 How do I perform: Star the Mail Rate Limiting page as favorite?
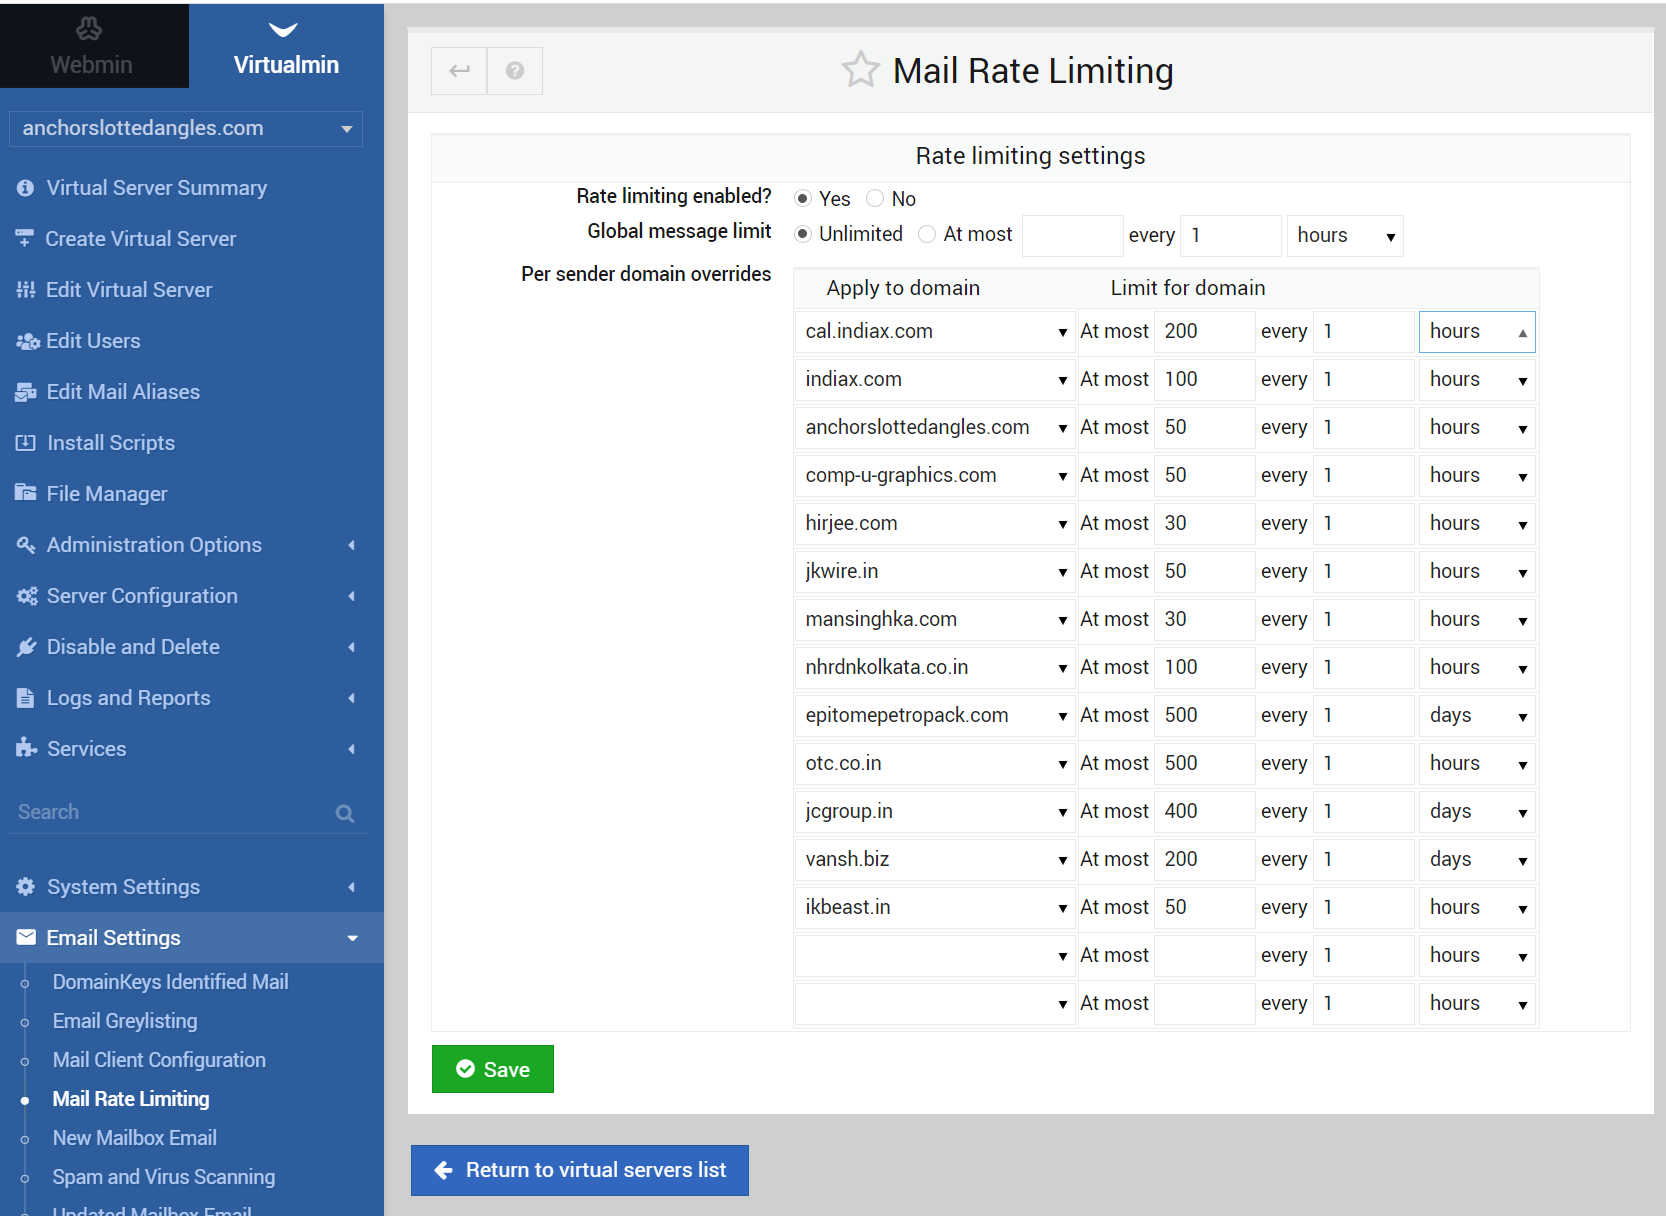[860, 70]
